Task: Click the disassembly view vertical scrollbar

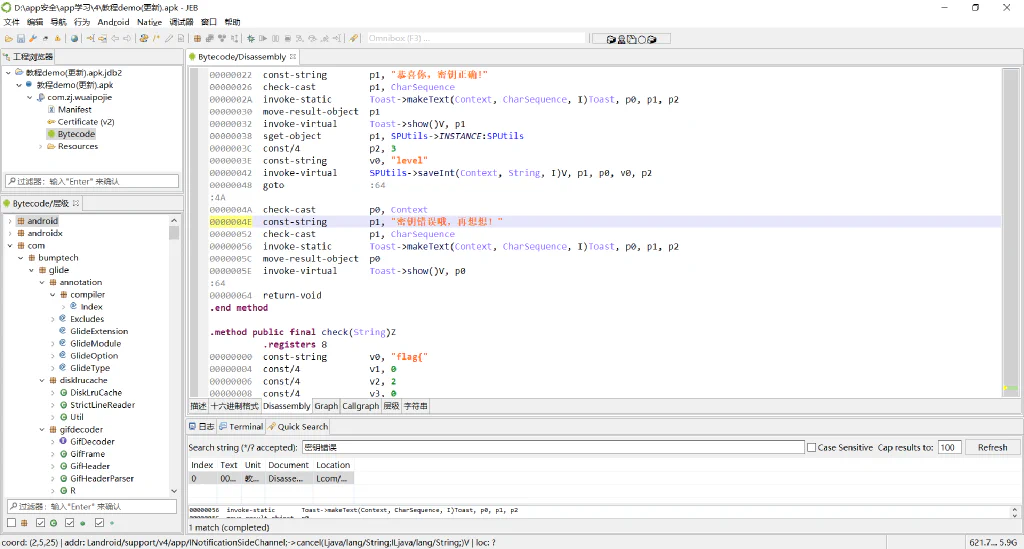Action: (1010, 232)
